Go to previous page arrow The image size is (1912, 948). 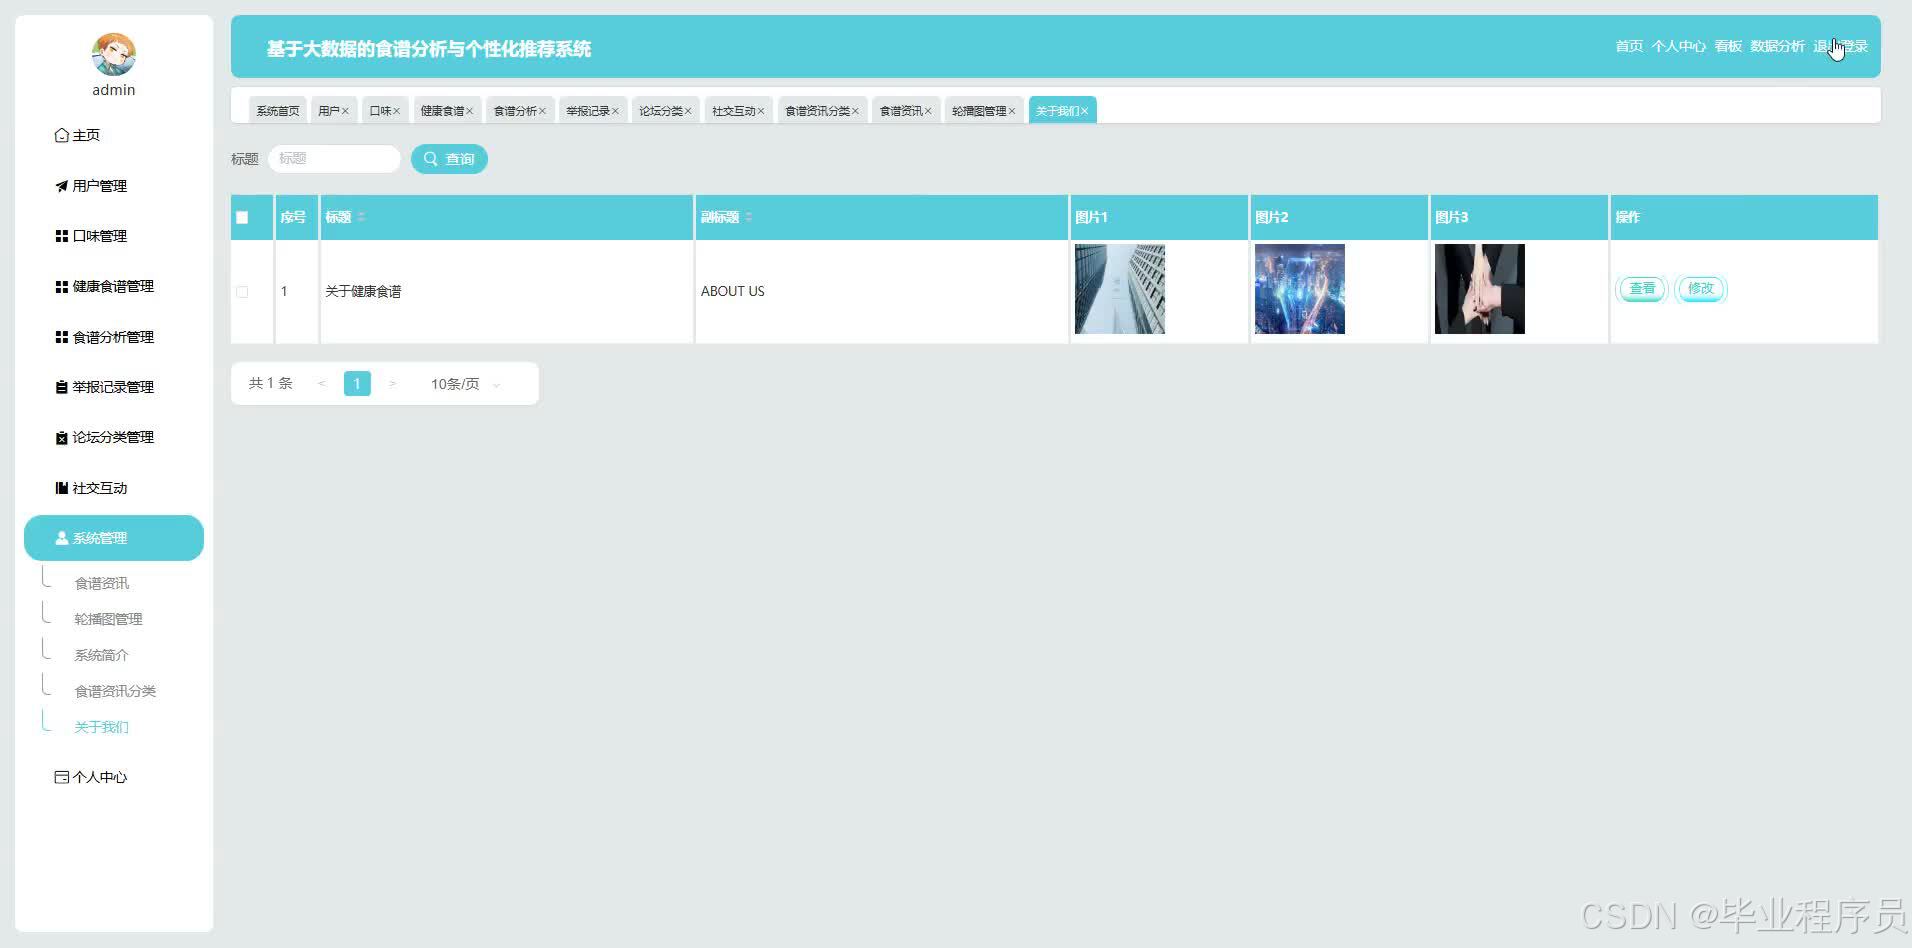point(322,384)
